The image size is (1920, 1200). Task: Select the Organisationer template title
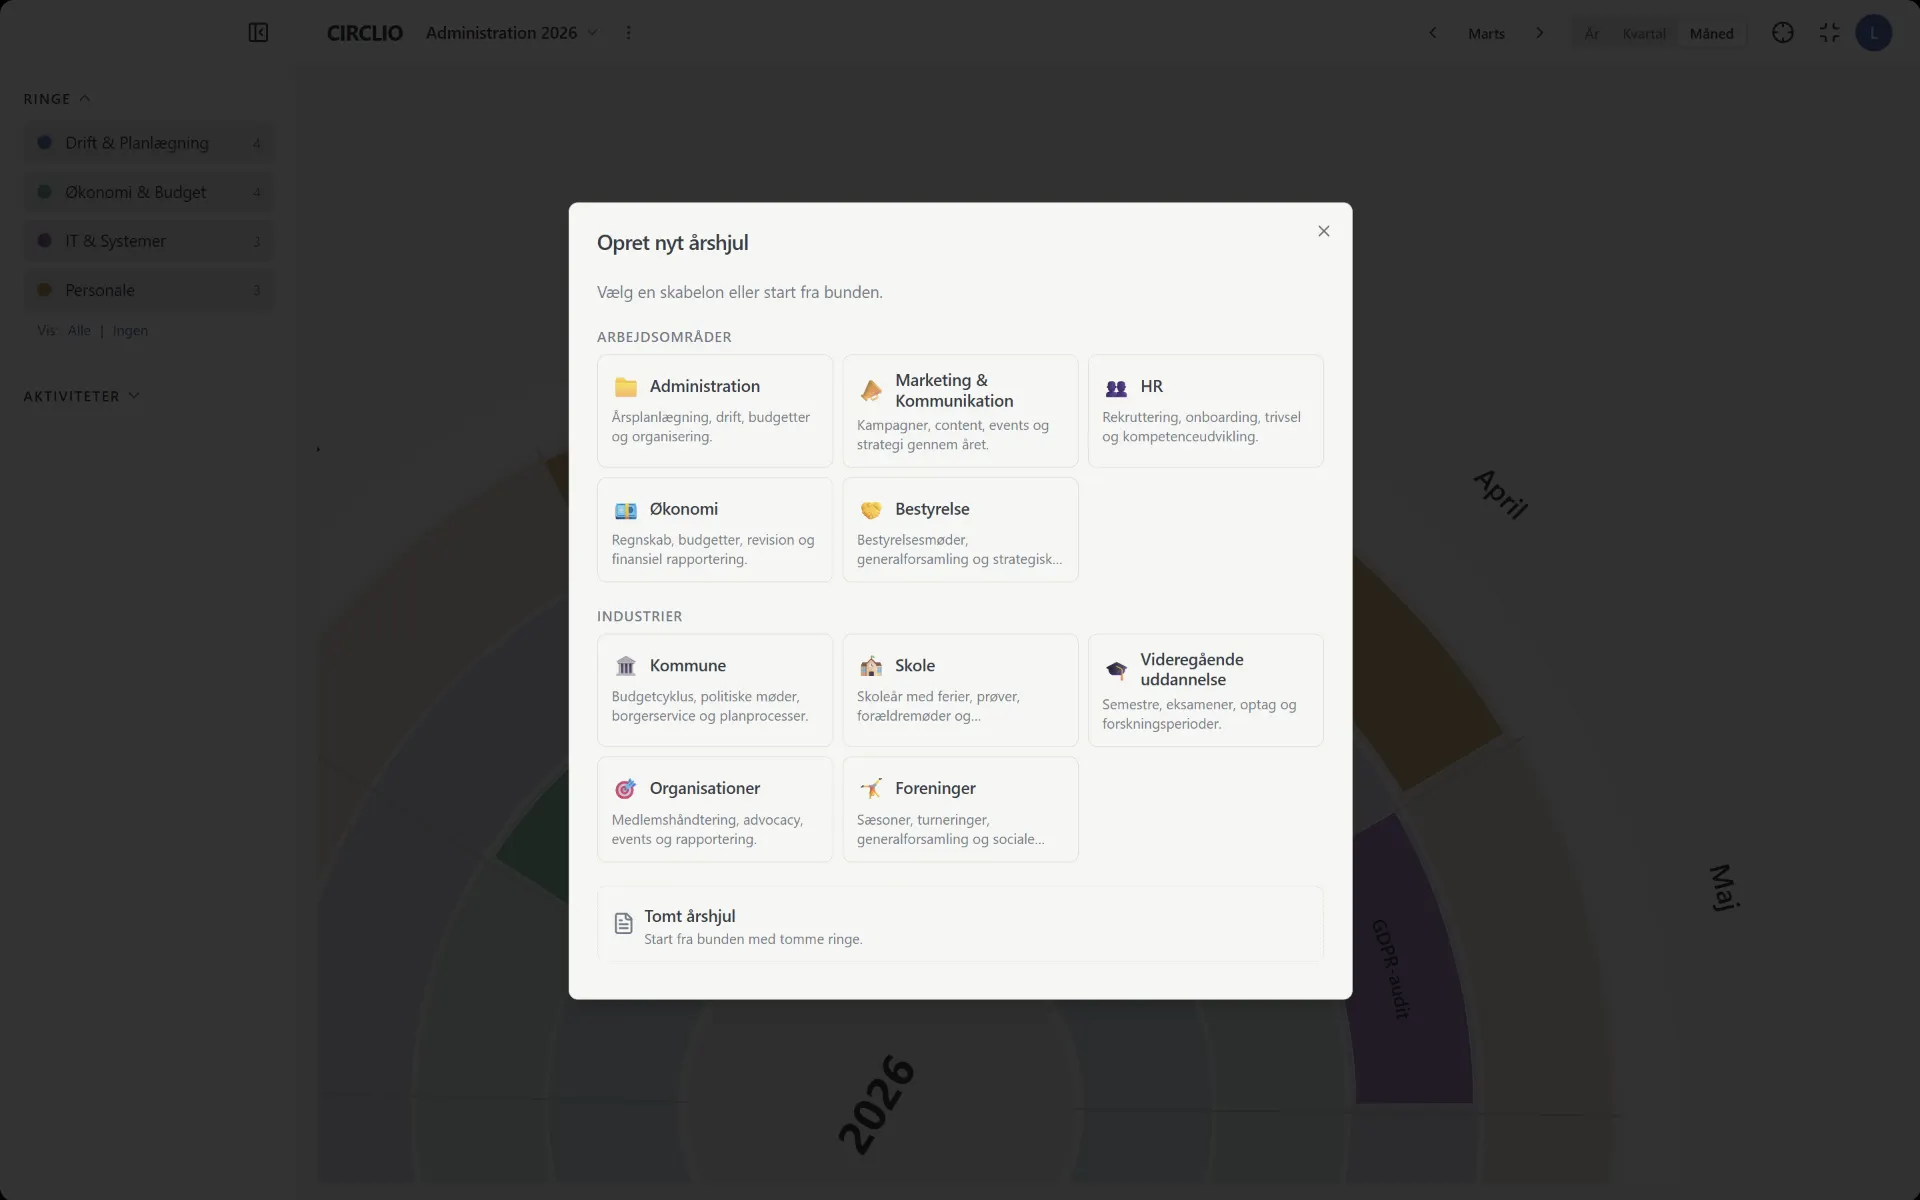(705, 788)
